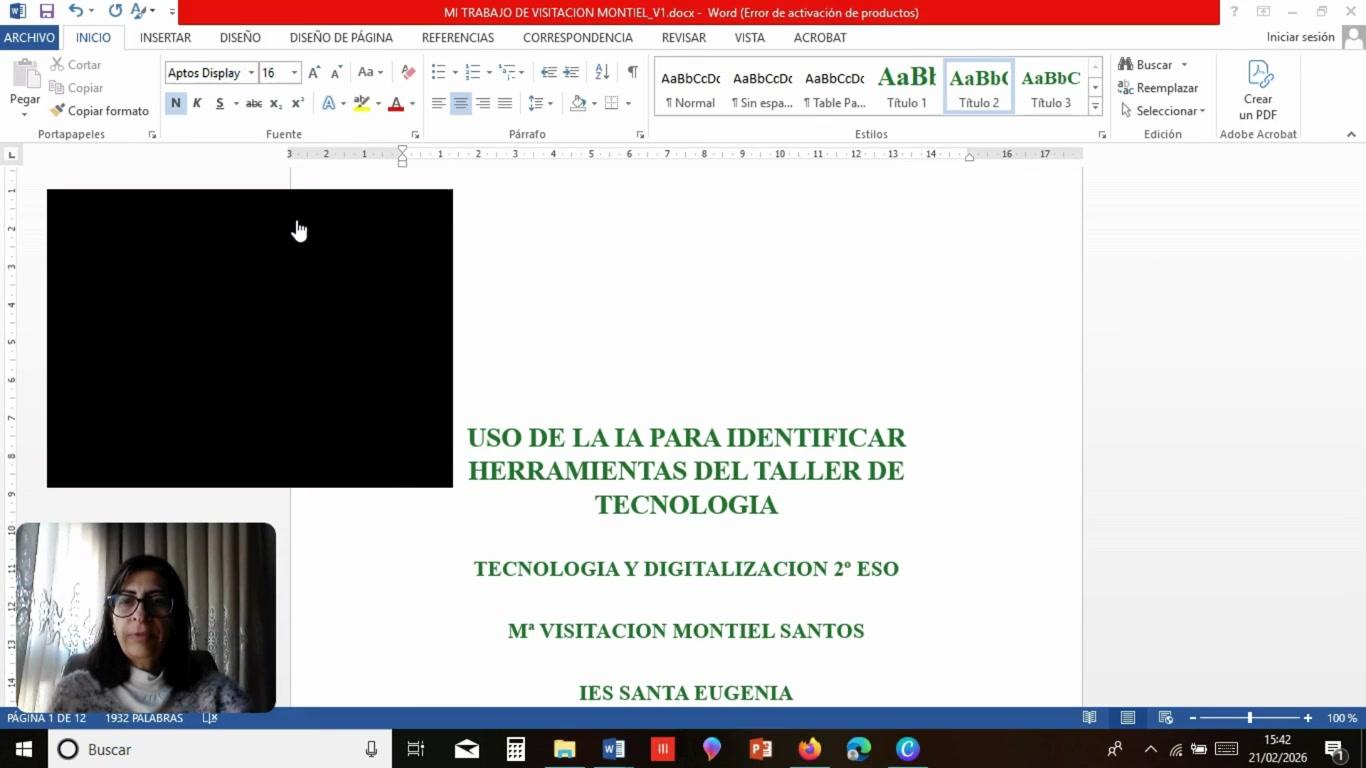
Task: Apply the Título 1 style
Action: tap(906, 87)
